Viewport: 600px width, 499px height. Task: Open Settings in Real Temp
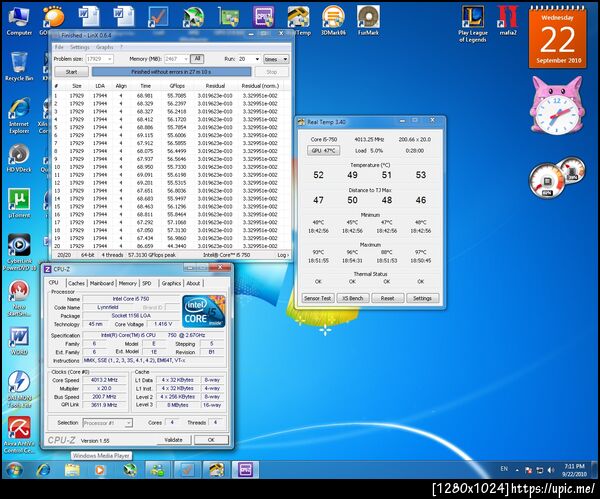pos(422,298)
